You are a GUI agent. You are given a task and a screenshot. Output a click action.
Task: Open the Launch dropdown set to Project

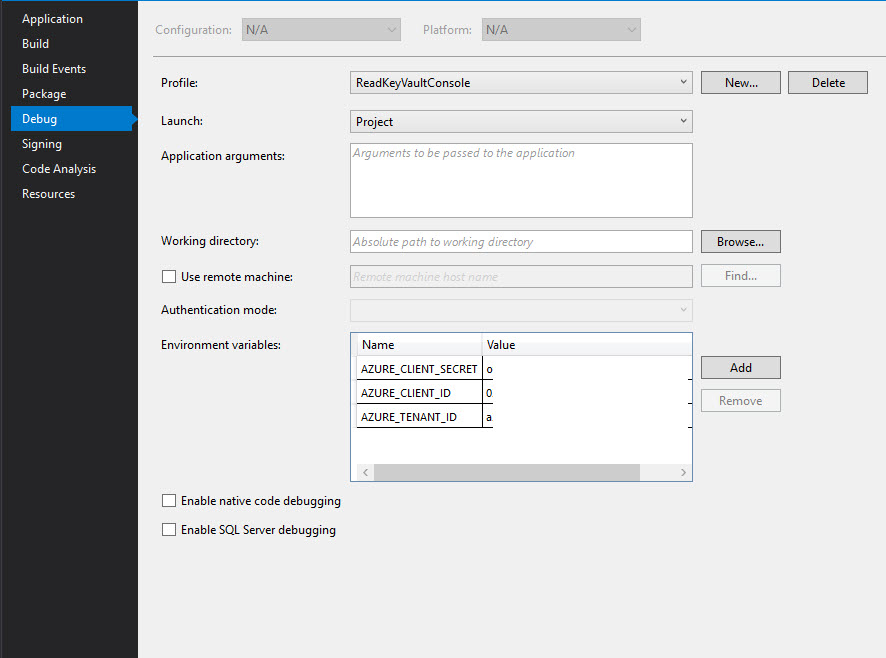(x=520, y=122)
